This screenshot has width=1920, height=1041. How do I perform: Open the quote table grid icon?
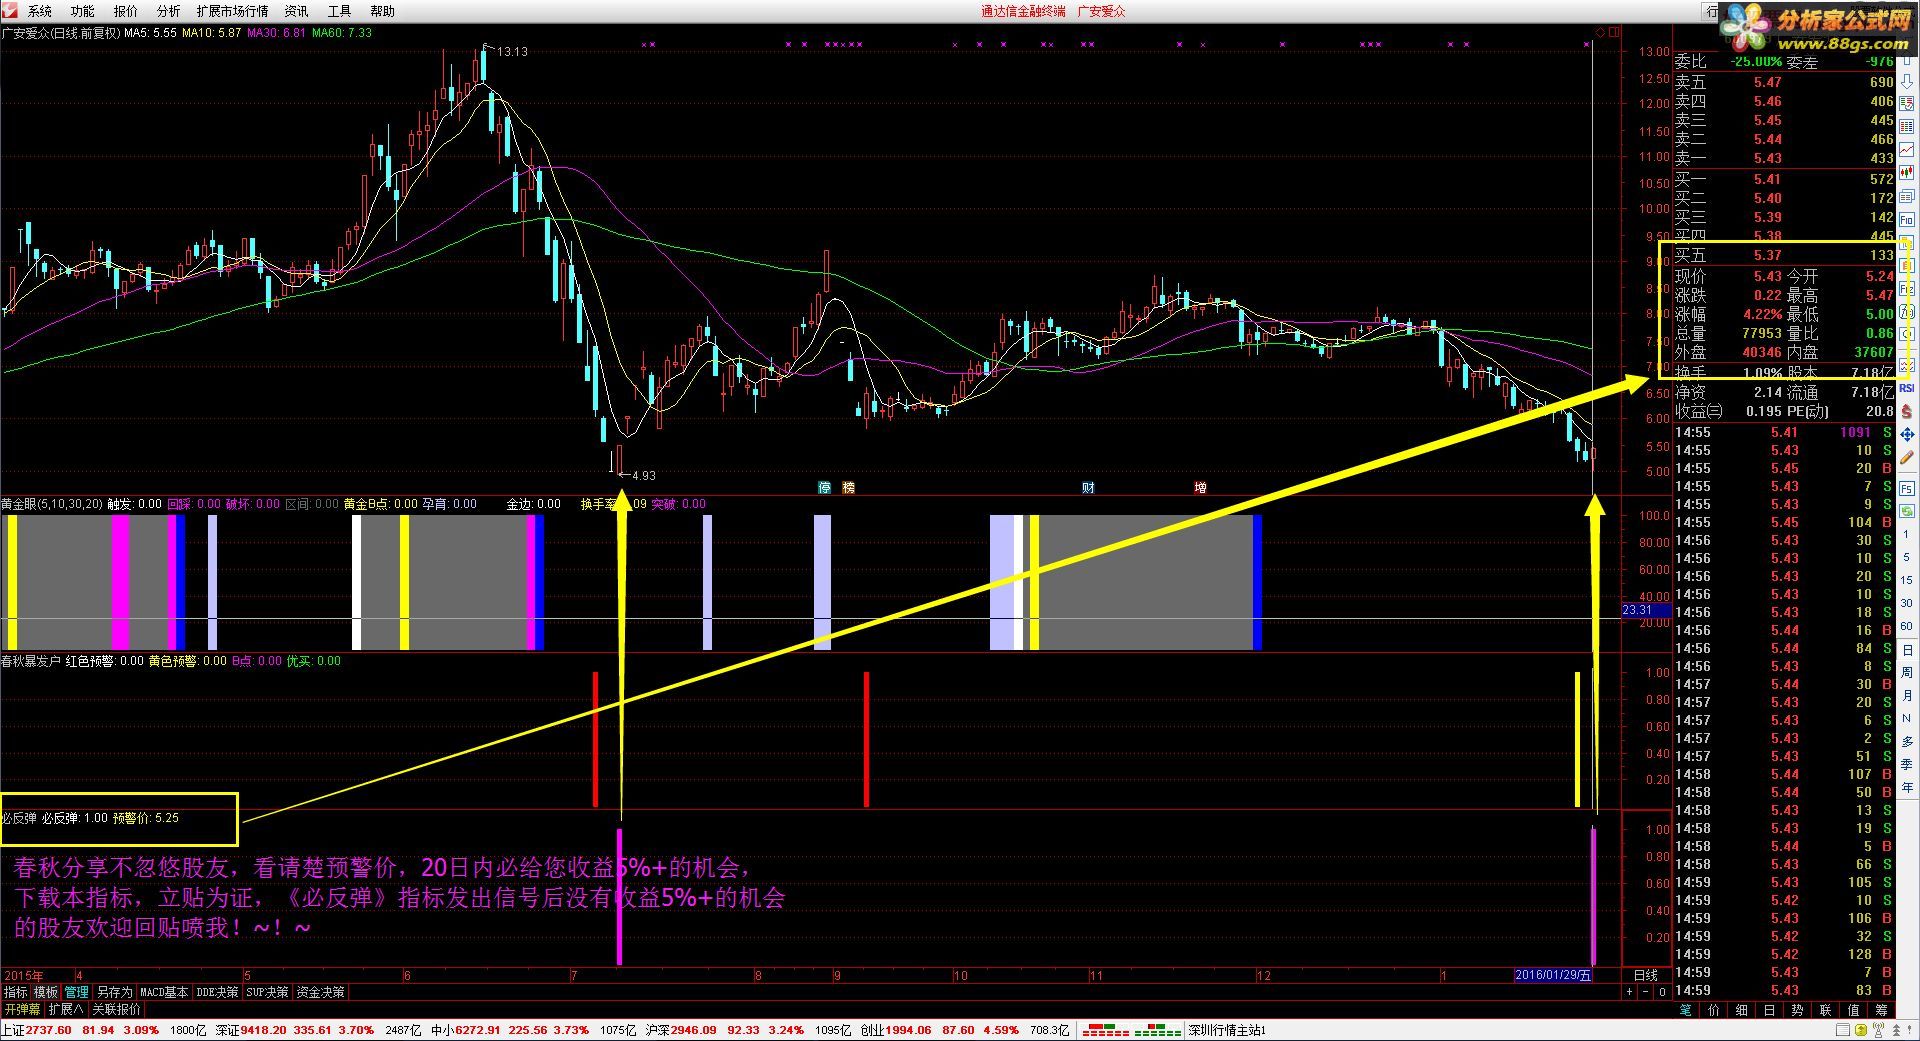click(x=1906, y=126)
